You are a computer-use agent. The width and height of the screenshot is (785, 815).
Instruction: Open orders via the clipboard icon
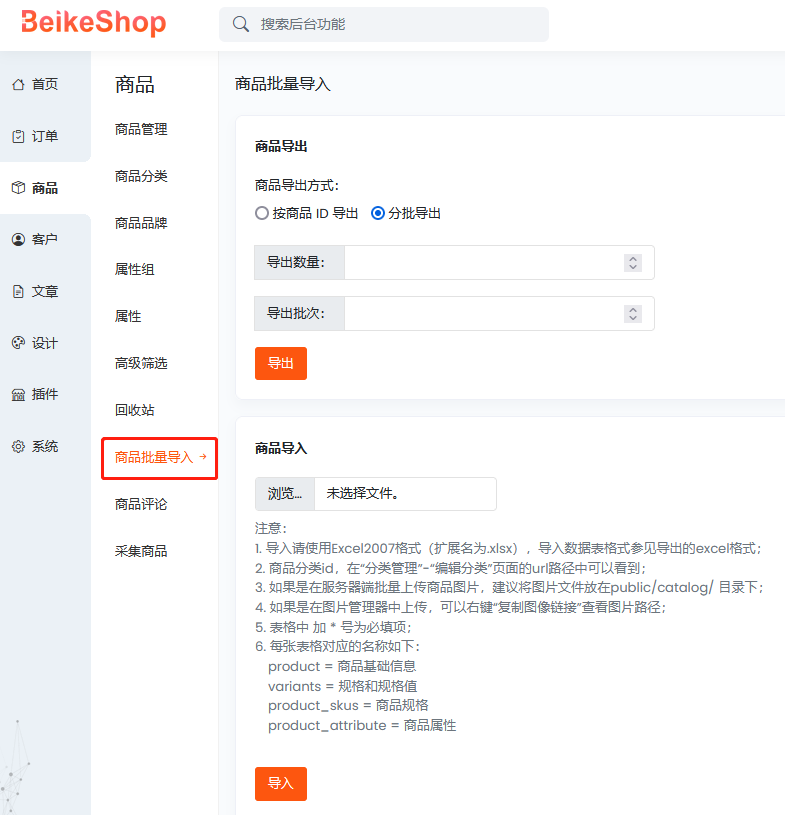click(x=18, y=136)
